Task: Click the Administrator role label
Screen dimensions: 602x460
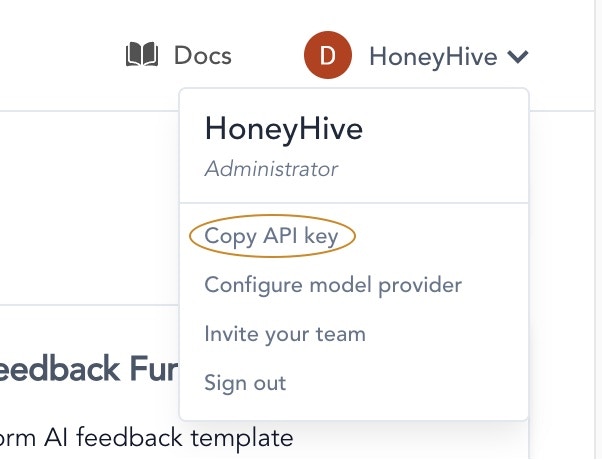Action: pos(271,169)
